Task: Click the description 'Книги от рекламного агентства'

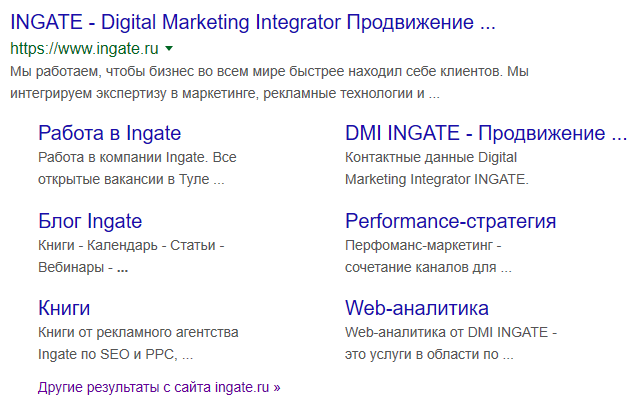Action: 138,332
